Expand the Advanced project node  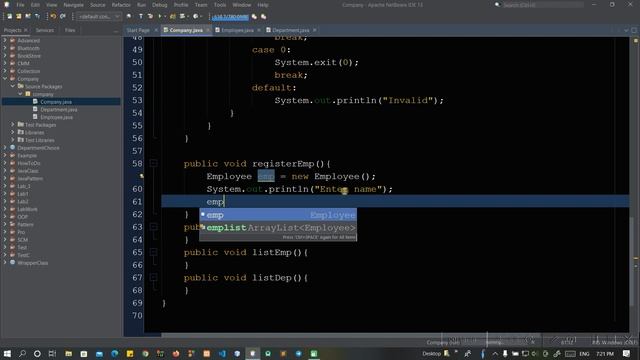(x=5, y=40)
